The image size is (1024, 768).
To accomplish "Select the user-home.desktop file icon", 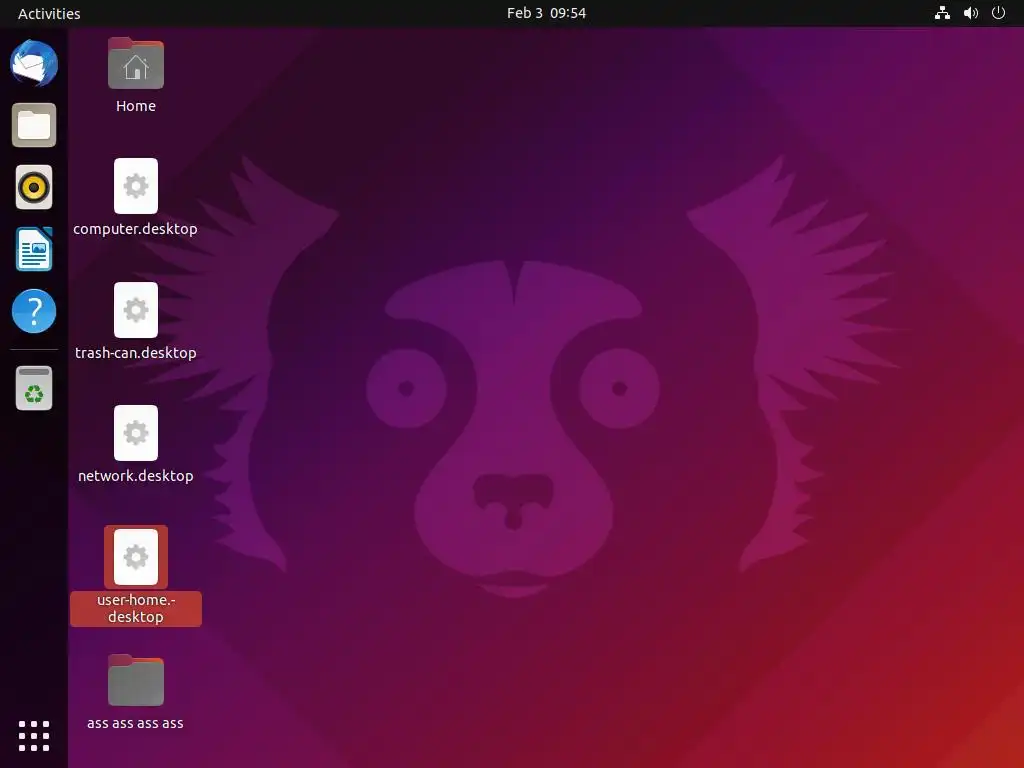I will [x=136, y=557].
